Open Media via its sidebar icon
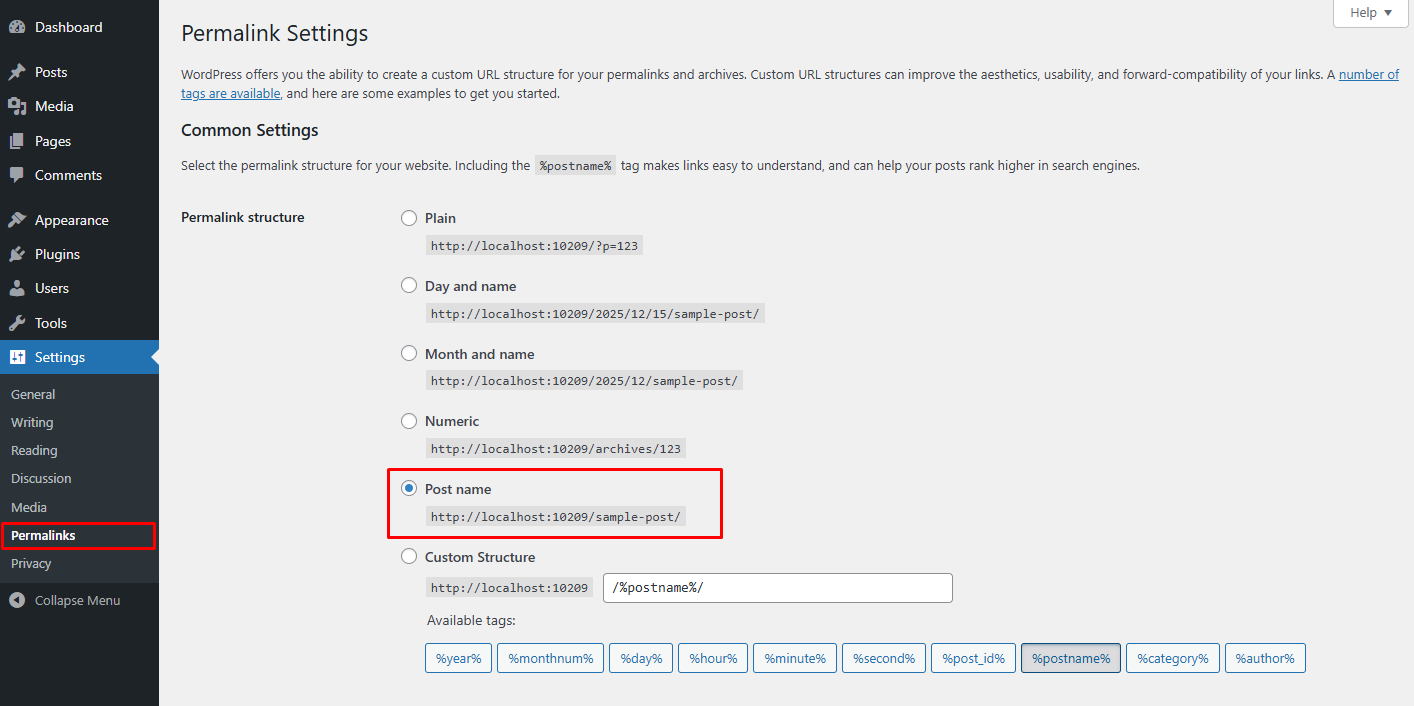Viewport: 1414px width, 706px height. 17,106
